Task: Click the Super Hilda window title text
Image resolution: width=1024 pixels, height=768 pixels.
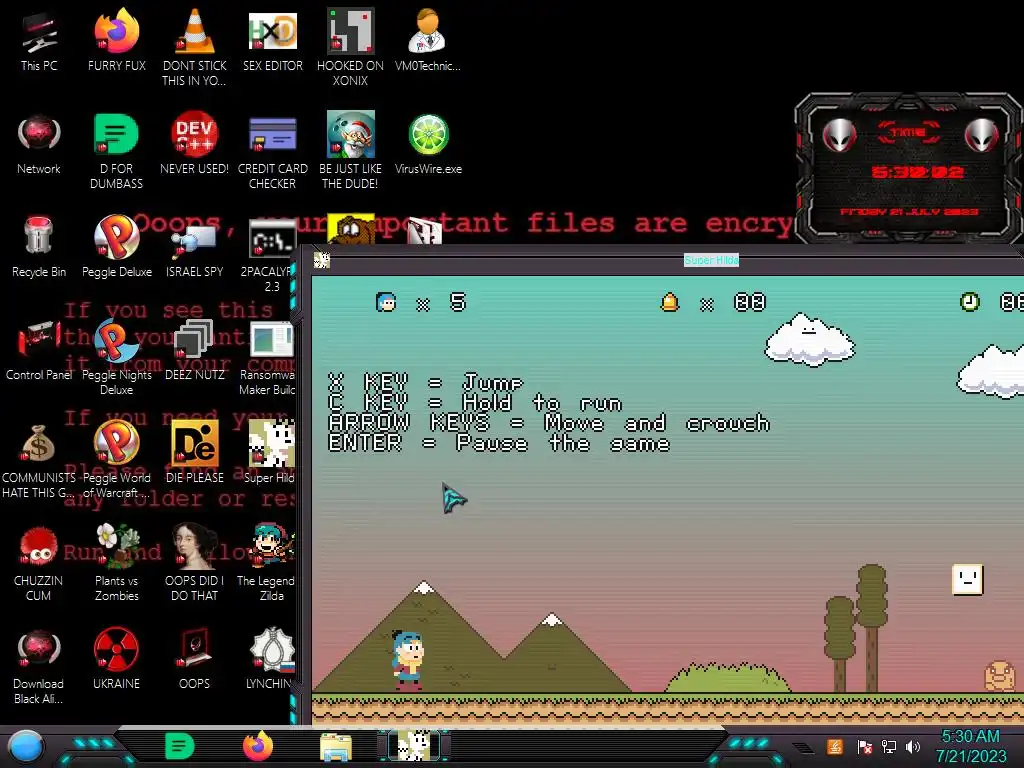Action: pos(711,260)
